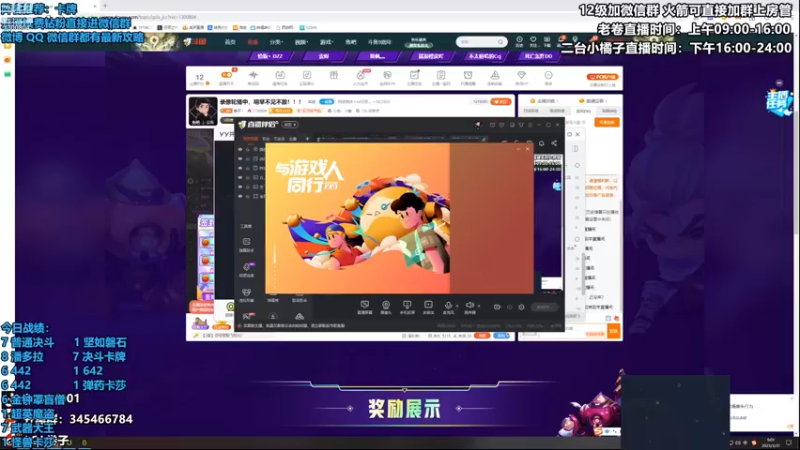This screenshot has height=450, width=800.
Task: Add multimedia source in 直播伴侣
Action: [x=429, y=305]
